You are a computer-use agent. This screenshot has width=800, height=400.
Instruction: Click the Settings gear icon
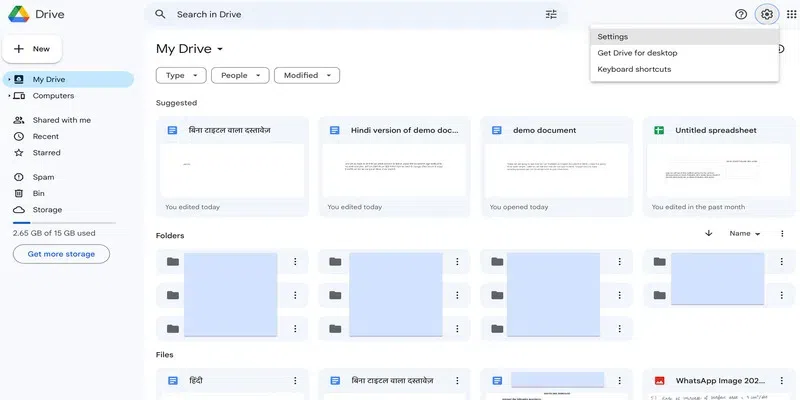[x=767, y=15]
